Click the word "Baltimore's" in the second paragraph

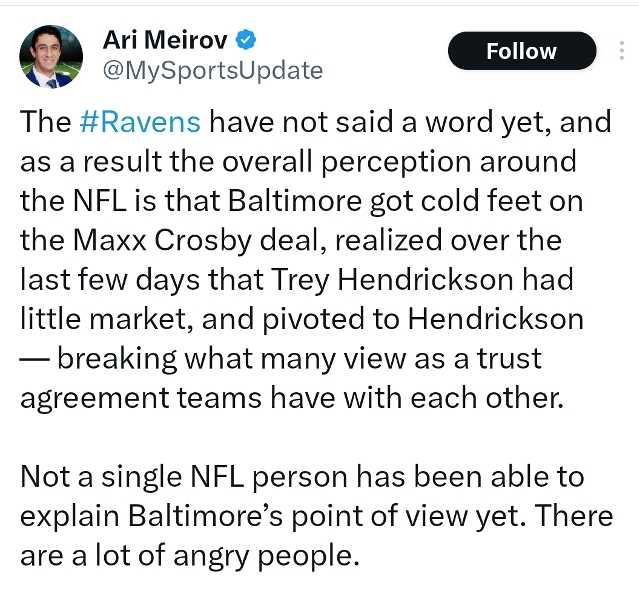(x=194, y=516)
